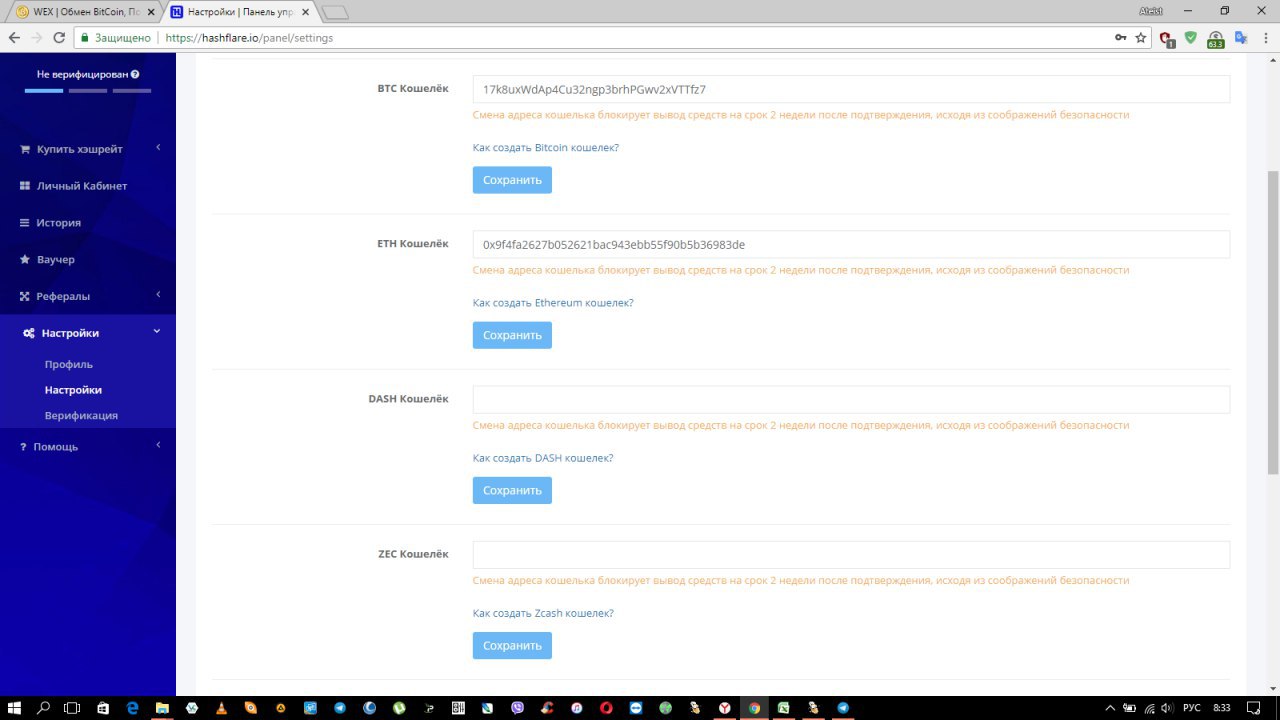Screen dimensions: 1280x720
Task: Open 'Как создать Ethereum кошелек?' link
Action: 553,303
